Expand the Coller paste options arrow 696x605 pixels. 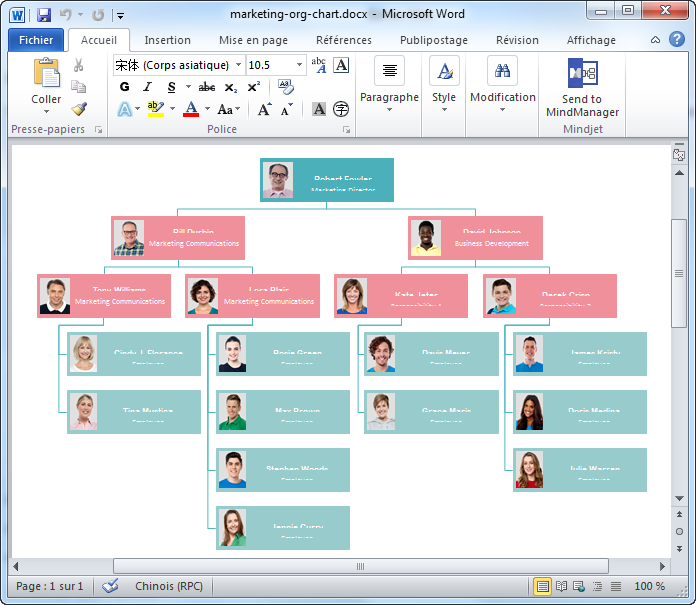46,112
